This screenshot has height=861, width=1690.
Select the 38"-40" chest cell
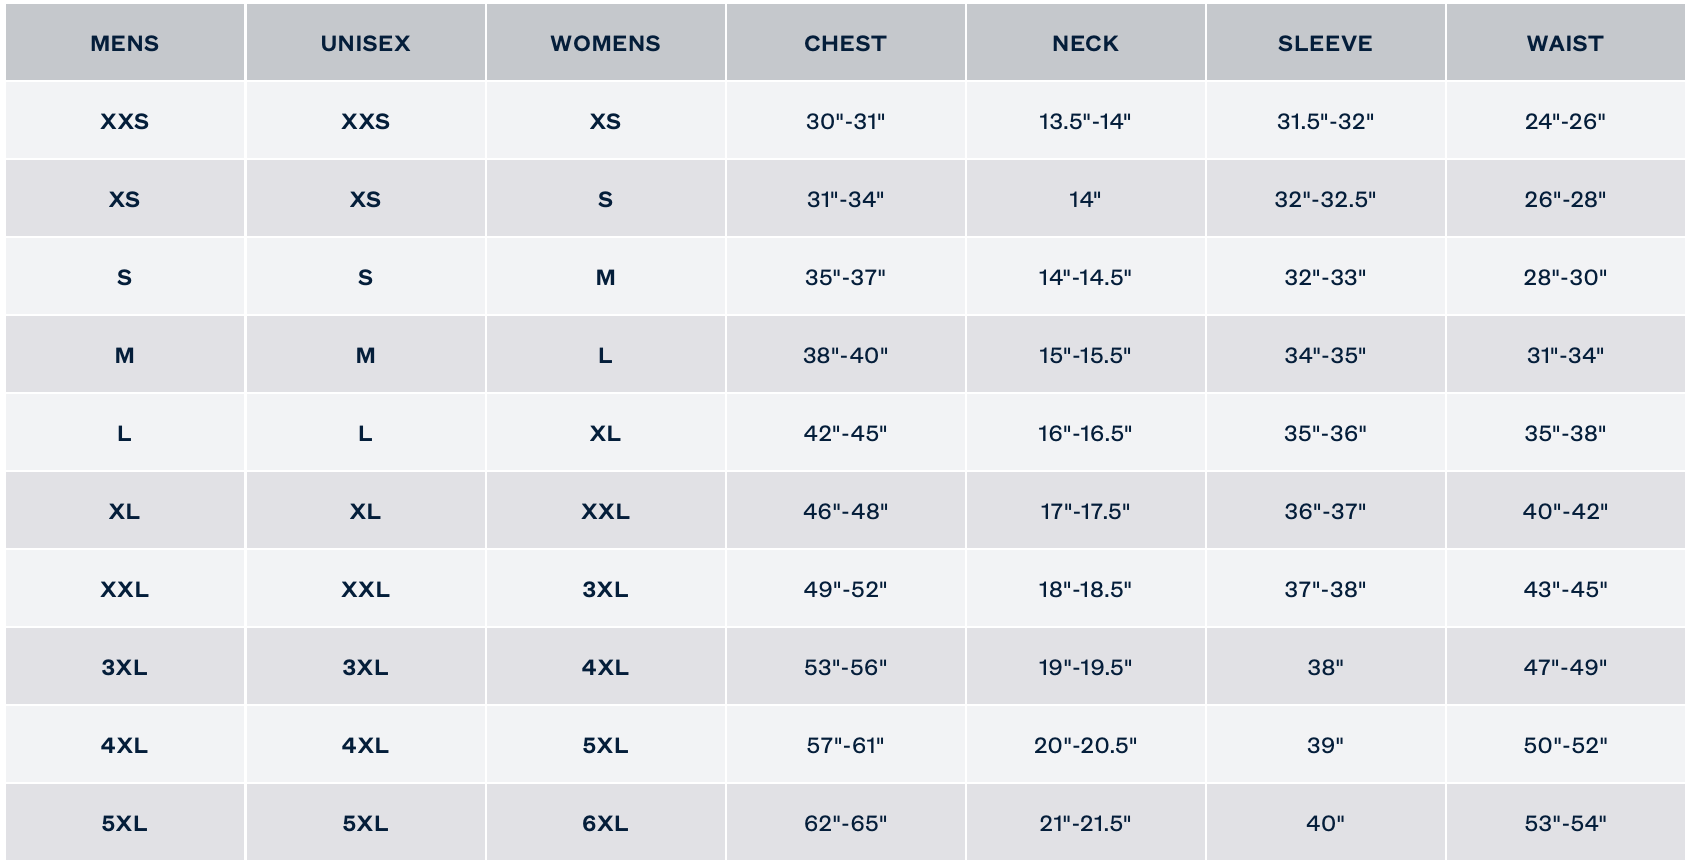pos(845,356)
